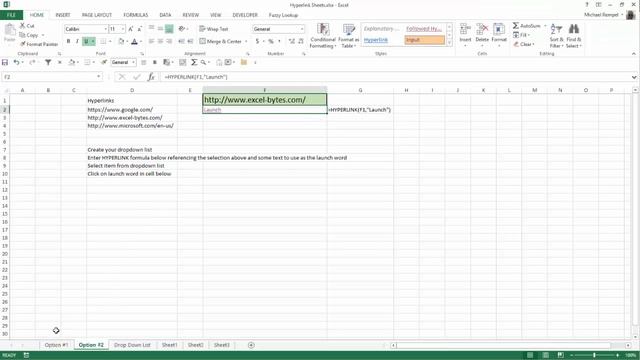The width and height of the screenshot is (640, 360).
Task: Open Sort & Filter menu
Action: click(556, 36)
